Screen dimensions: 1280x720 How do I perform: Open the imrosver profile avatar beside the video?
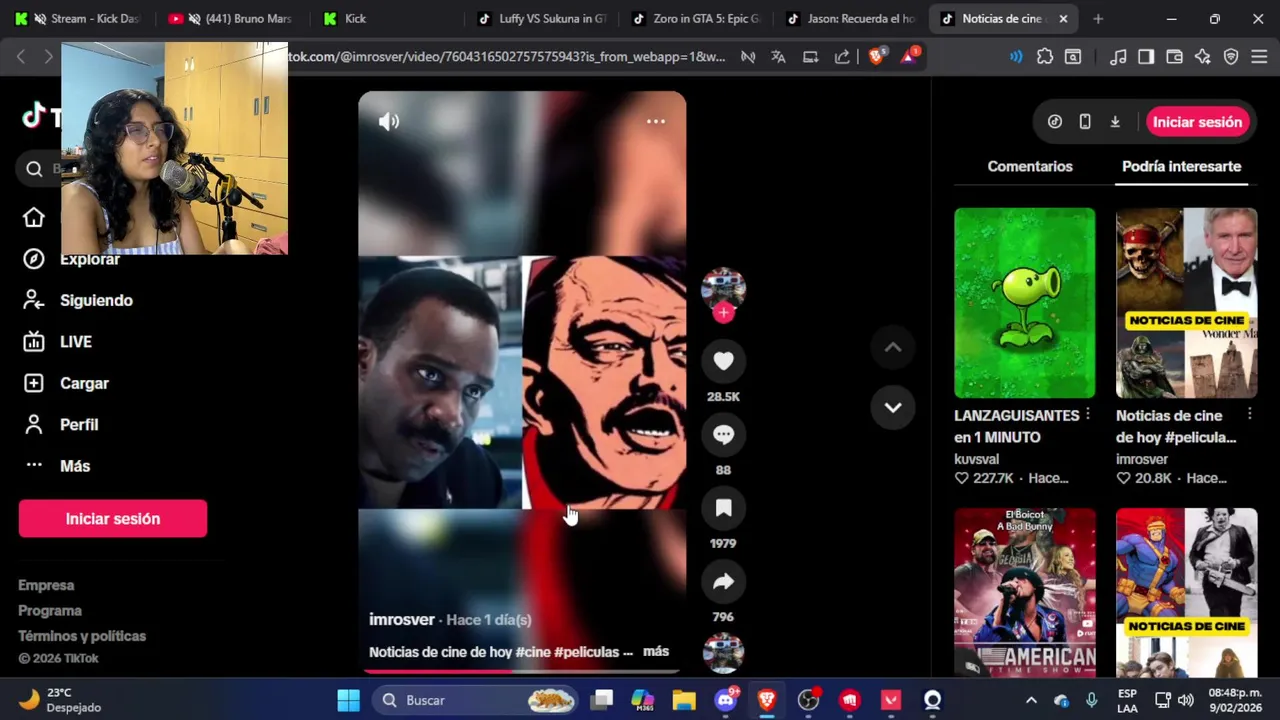click(x=723, y=288)
